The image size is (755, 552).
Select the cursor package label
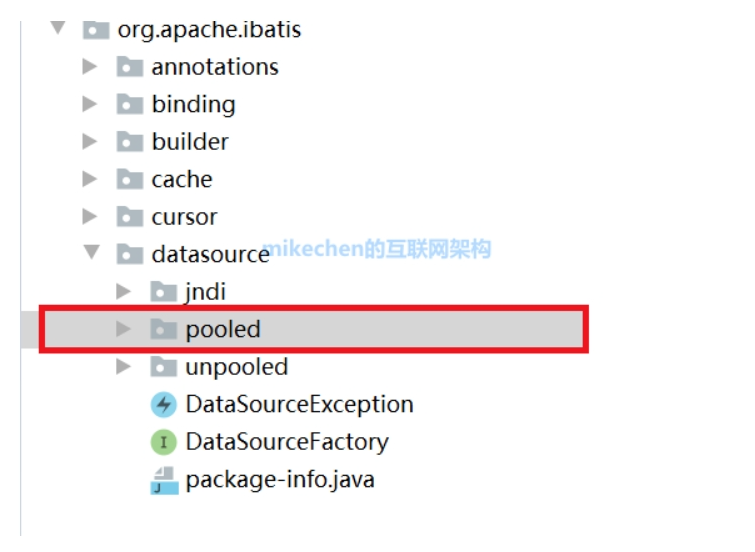tap(184, 217)
